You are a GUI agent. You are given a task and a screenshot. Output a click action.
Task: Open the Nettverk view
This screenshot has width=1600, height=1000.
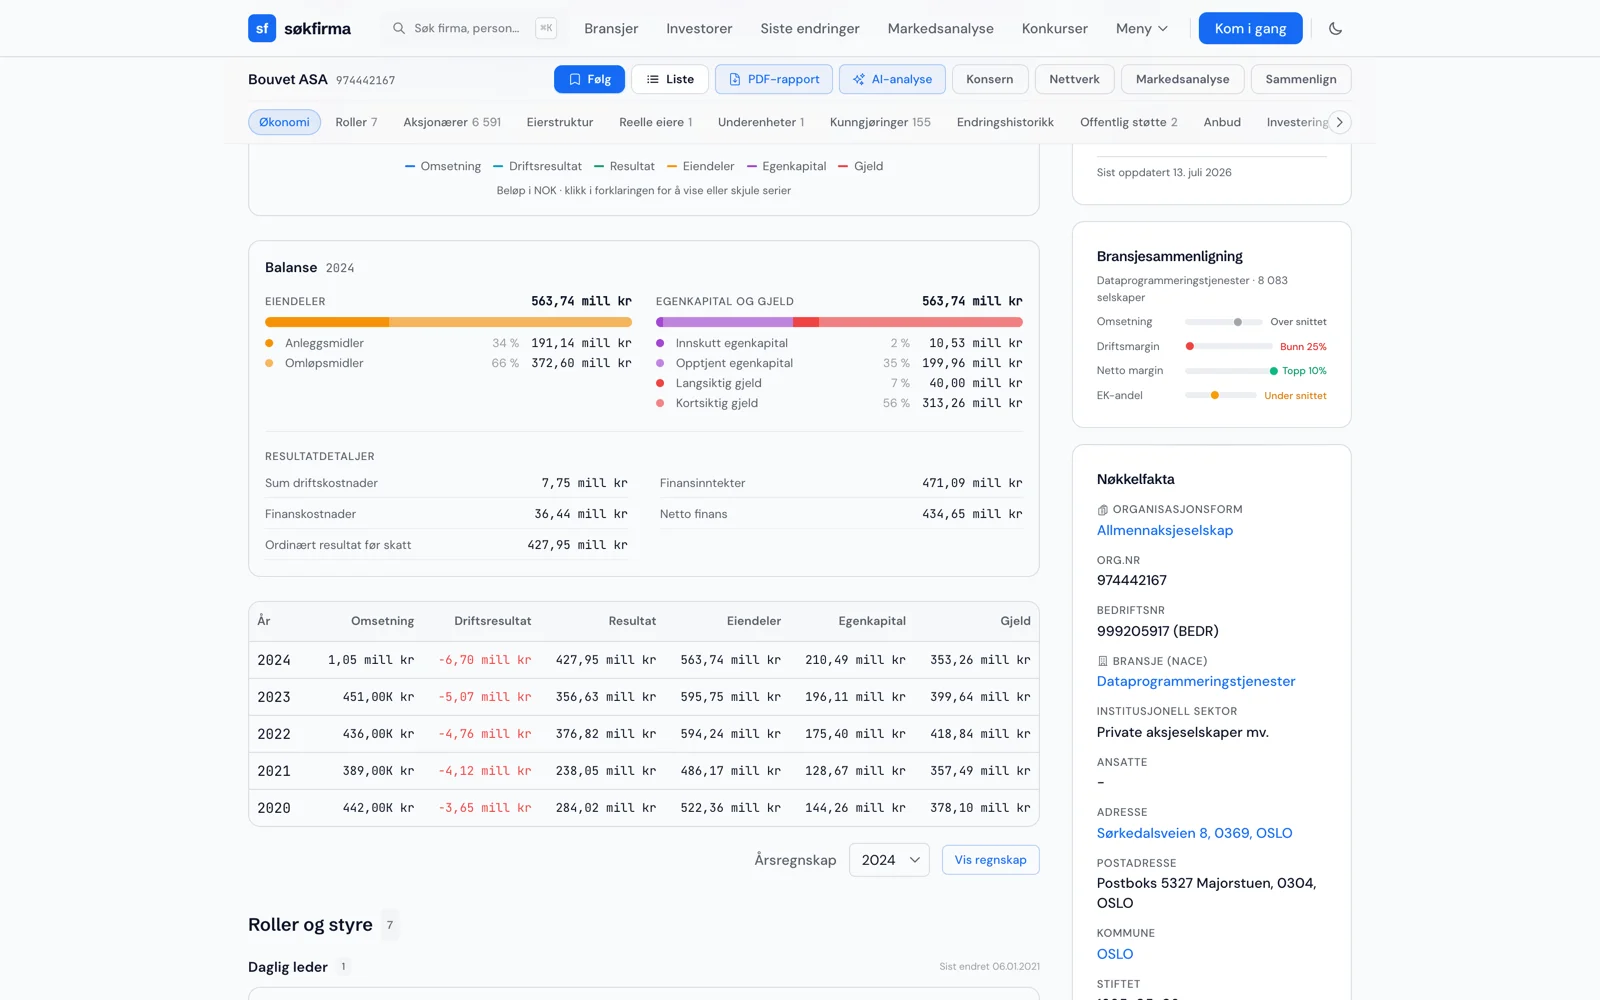1075,79
